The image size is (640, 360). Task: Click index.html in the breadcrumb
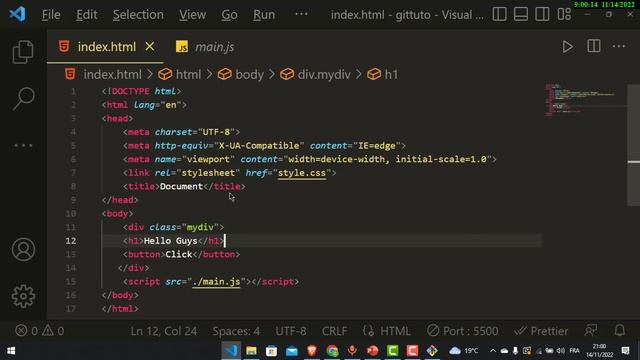pyautogui.click(x=112, y=74)
